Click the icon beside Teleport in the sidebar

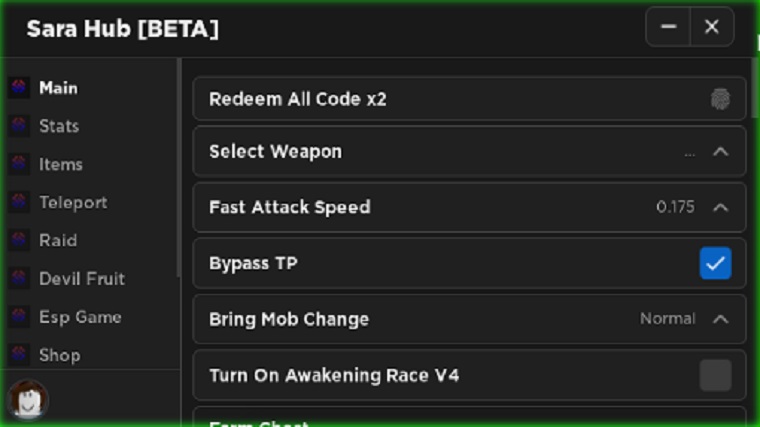click(x=19, y=202)
